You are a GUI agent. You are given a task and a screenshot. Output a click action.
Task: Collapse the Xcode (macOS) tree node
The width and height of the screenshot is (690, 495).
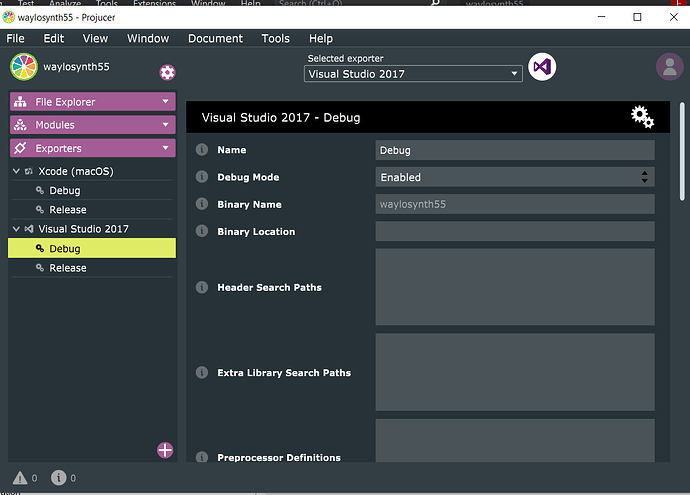click(16, 171)
